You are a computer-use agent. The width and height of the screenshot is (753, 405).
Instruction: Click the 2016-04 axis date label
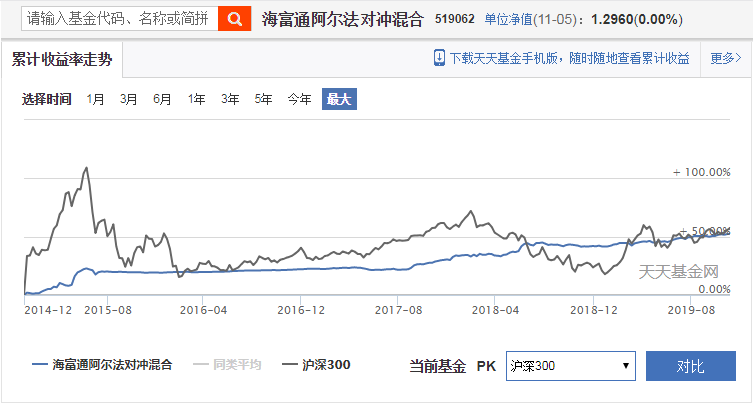(x=203, y=310)
